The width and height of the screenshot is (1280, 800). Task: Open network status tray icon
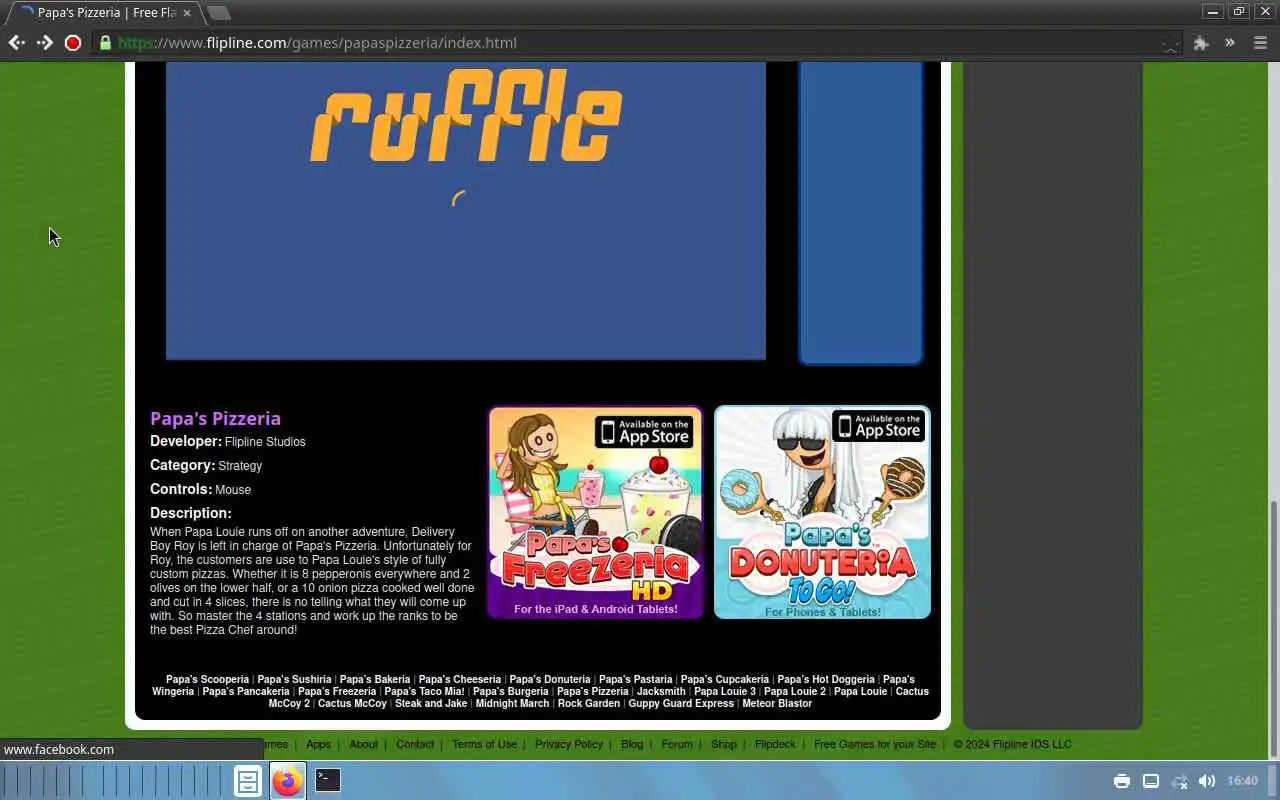coord(1179,781)
